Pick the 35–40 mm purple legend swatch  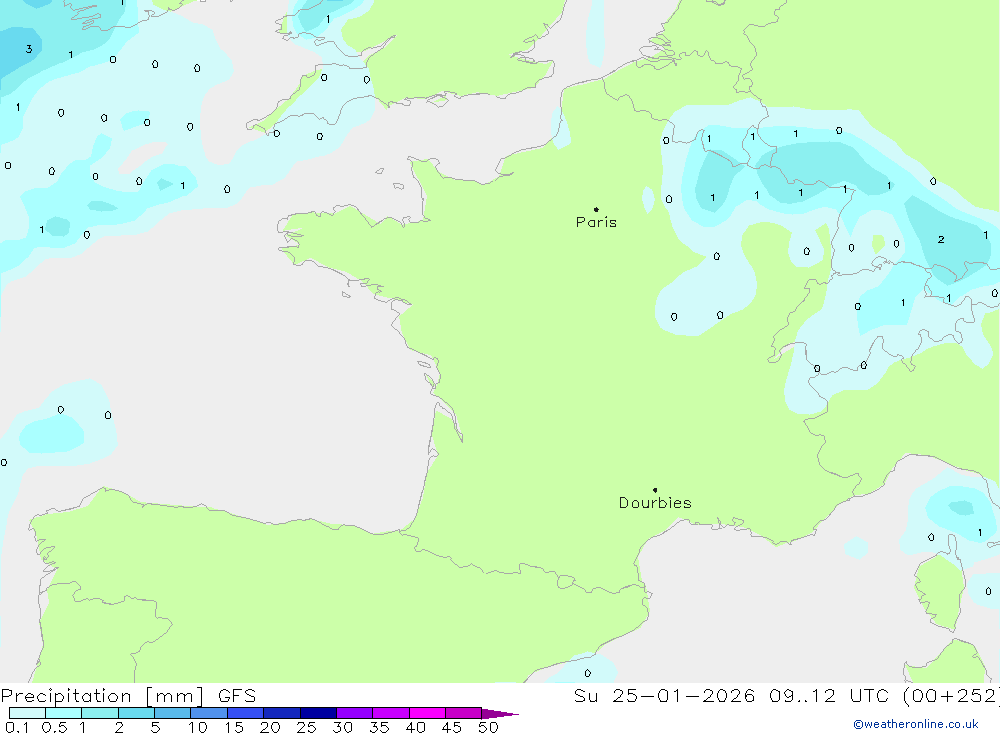391,713
